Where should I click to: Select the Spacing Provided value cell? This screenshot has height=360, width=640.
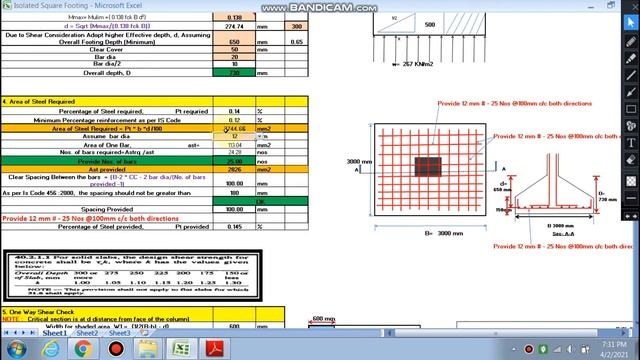234,209
